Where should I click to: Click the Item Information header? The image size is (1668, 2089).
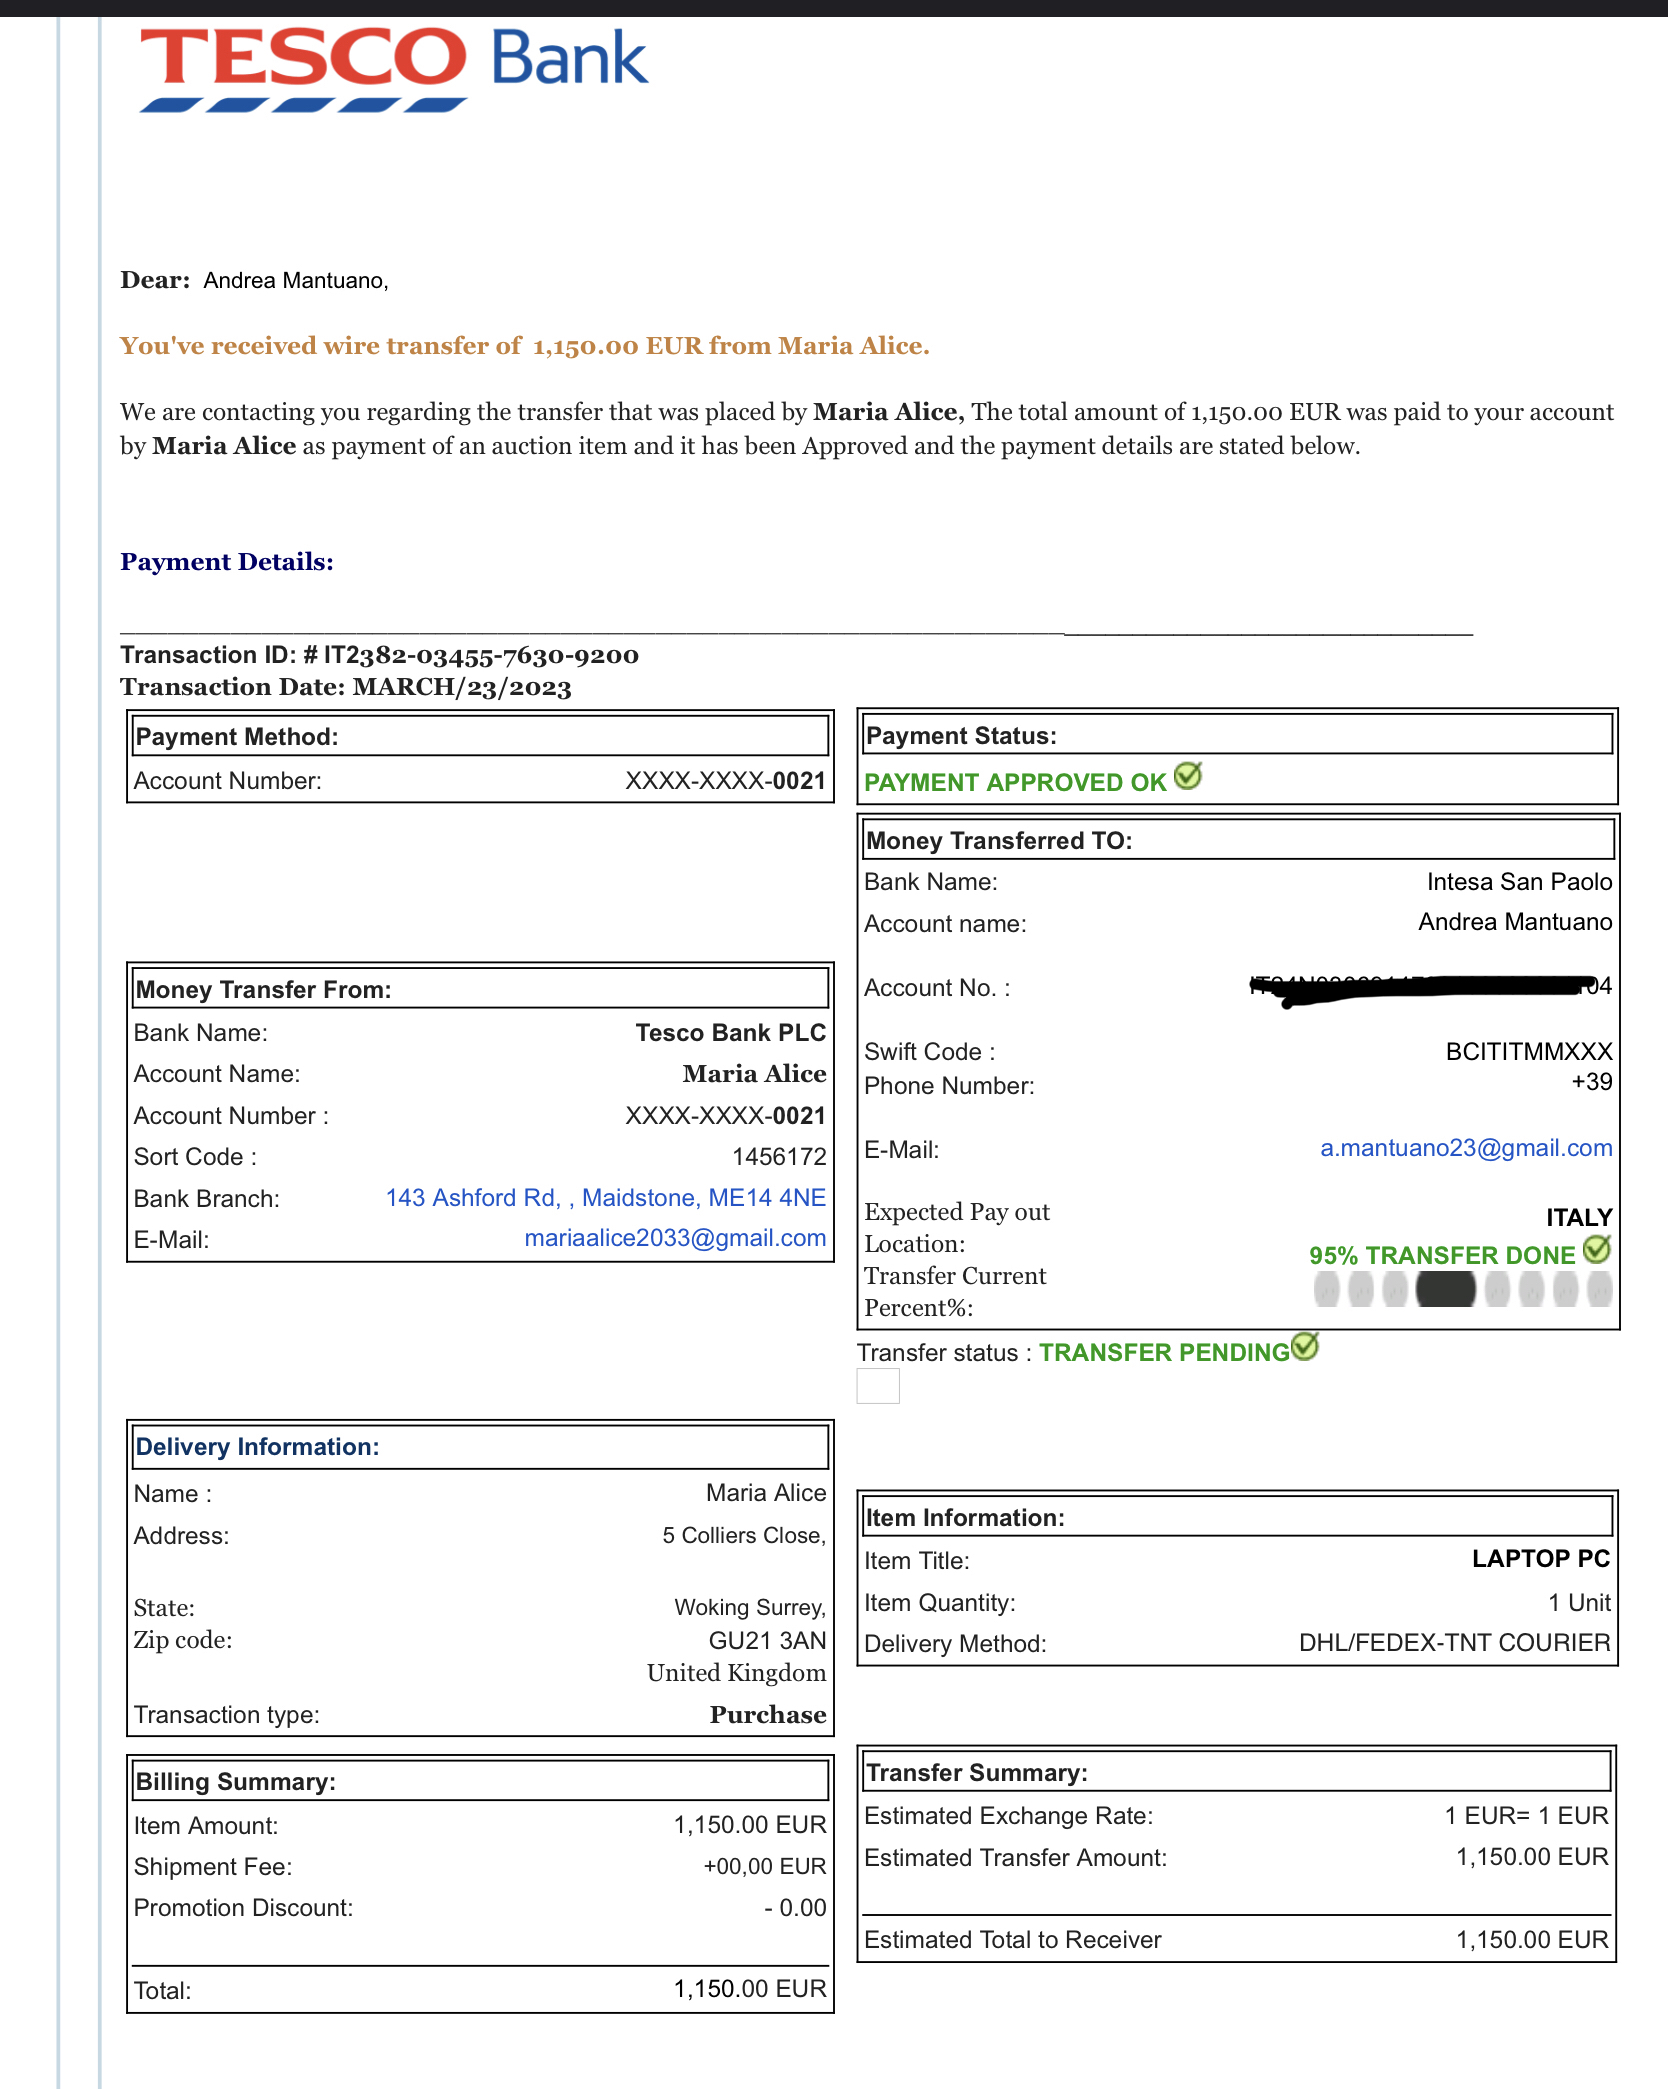point(1238,1517)
